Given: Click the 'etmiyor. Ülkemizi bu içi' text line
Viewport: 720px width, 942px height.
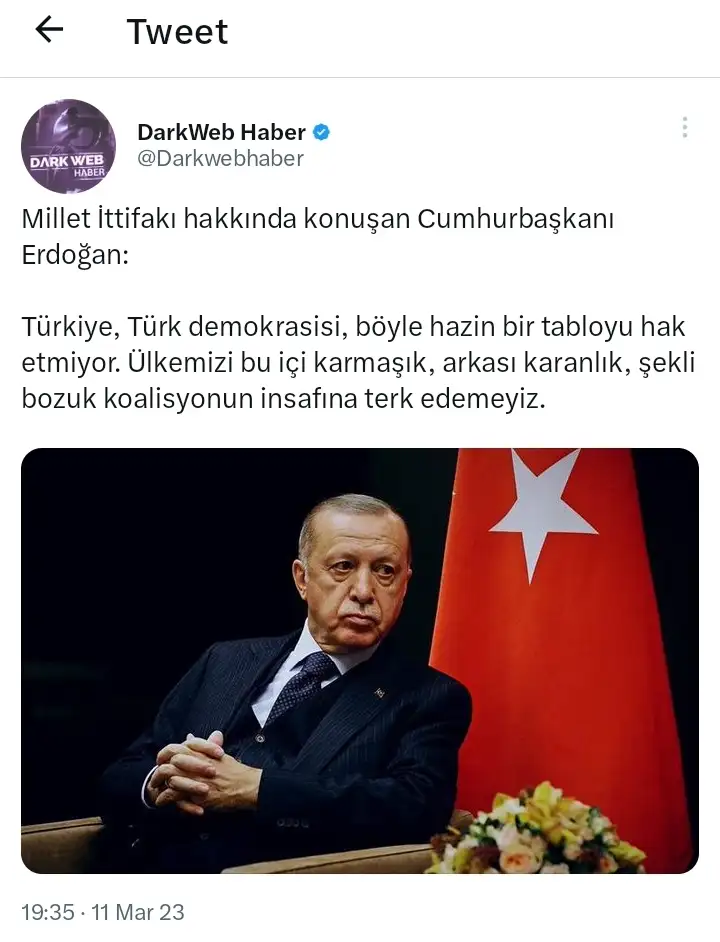Looking at the screenshot, I should pyautogui.click(x=358, y=363).
